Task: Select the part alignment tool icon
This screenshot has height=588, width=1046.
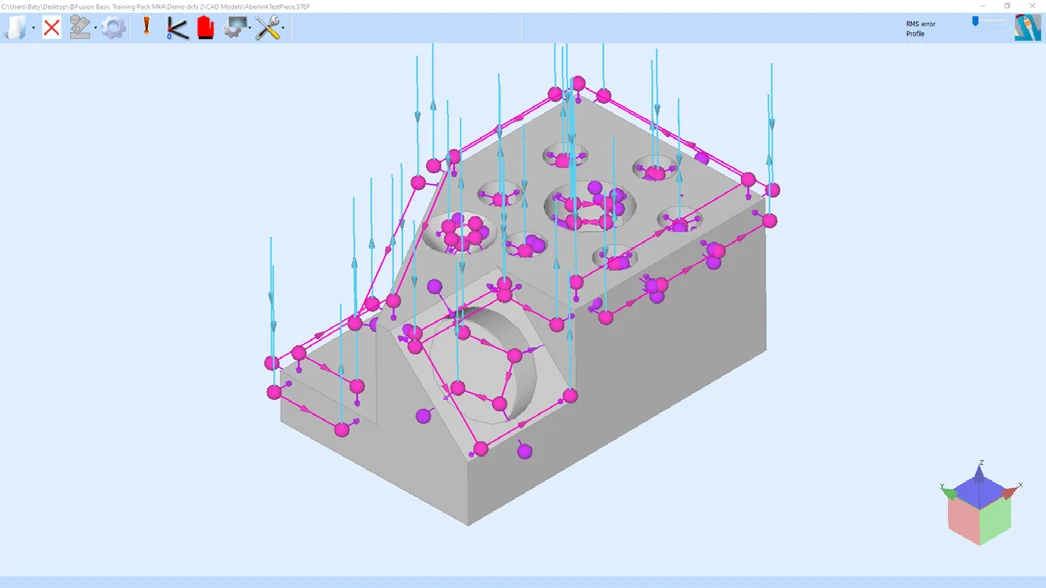Action: point(79,28)
